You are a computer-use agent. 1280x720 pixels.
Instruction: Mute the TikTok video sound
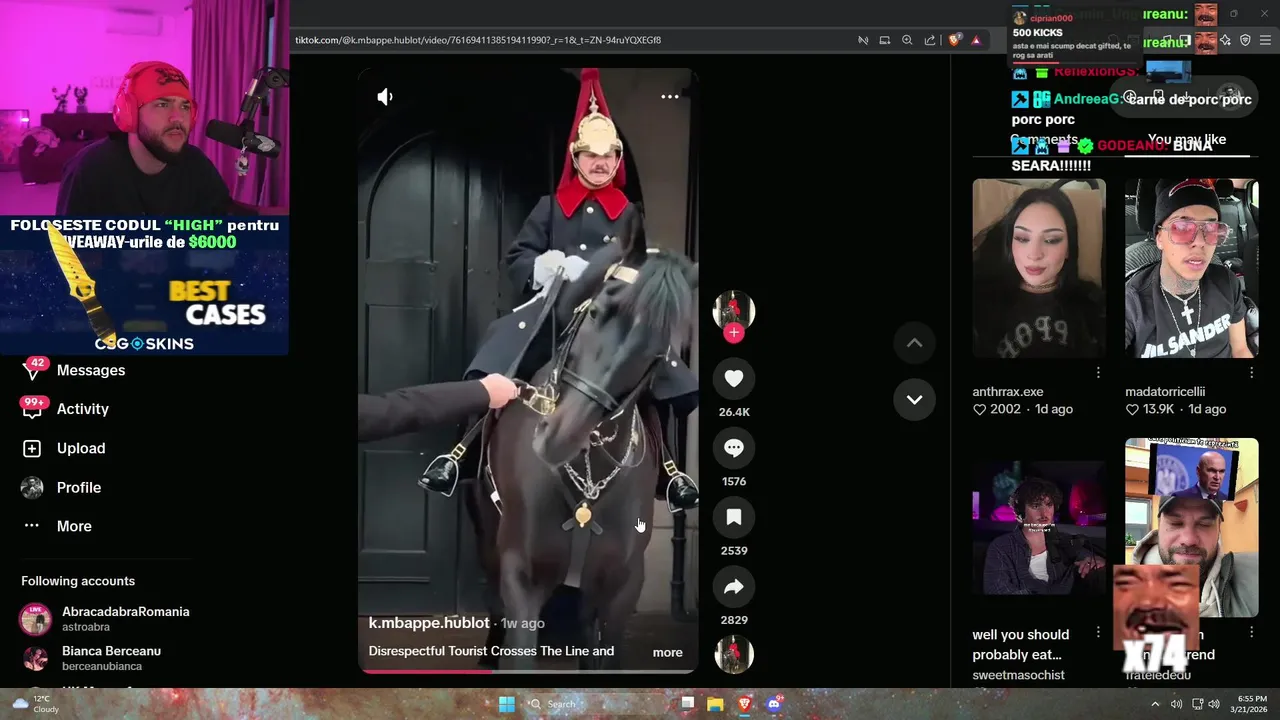coord(385,97)
